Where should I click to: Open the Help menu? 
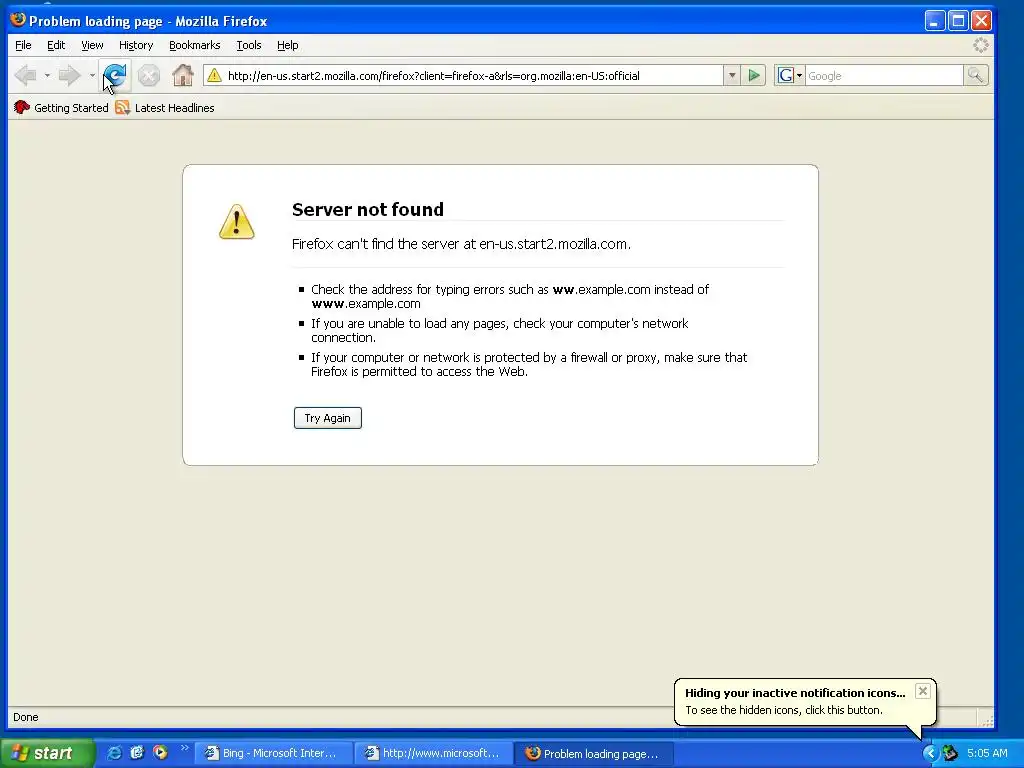(287, 45)
